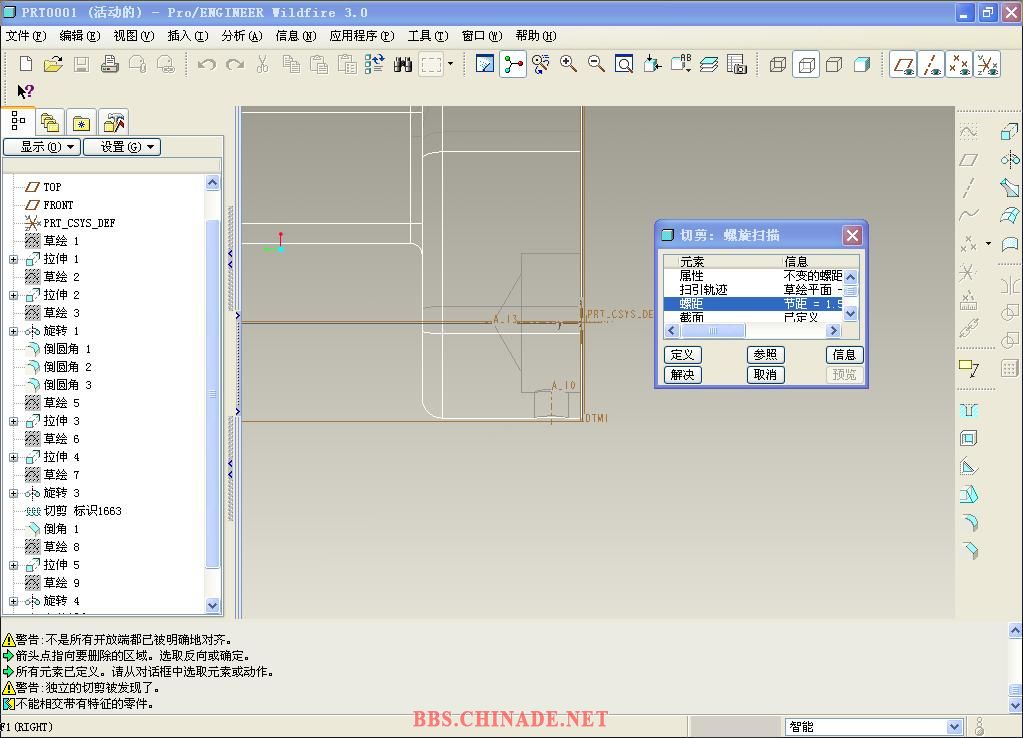Refit the model to screen icon

click(x=624, y=64)
